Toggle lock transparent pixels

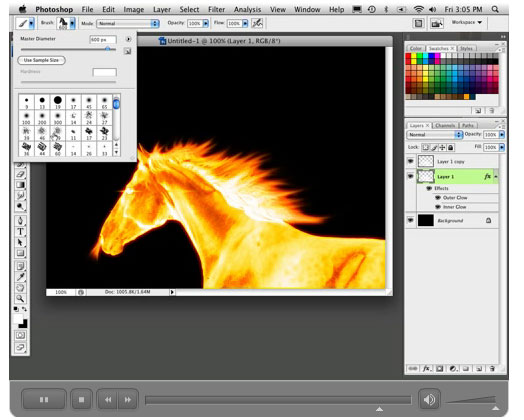pos(425,147)
